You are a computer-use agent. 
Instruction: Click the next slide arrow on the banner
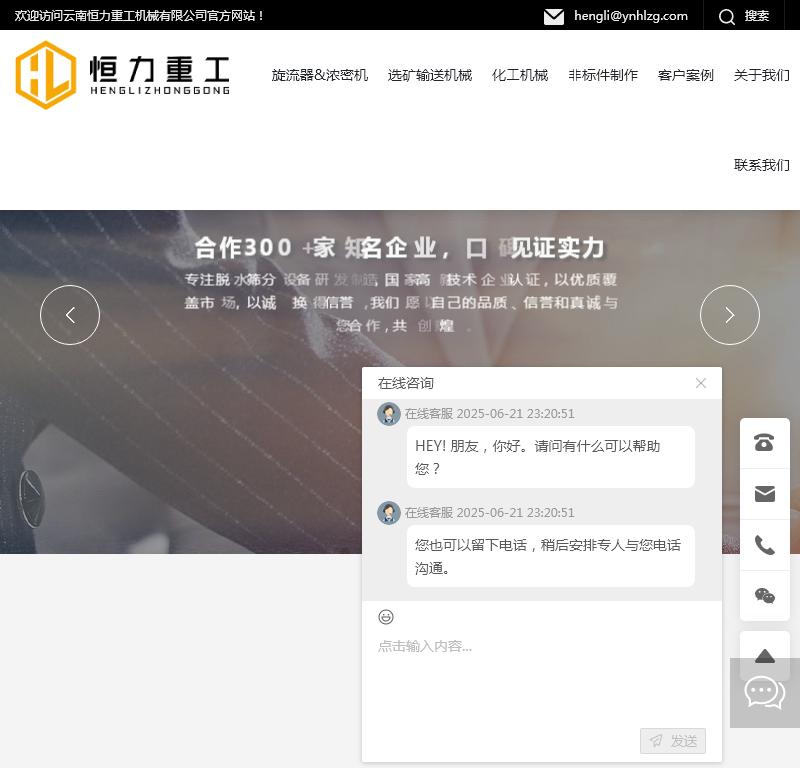pos(730,315)
